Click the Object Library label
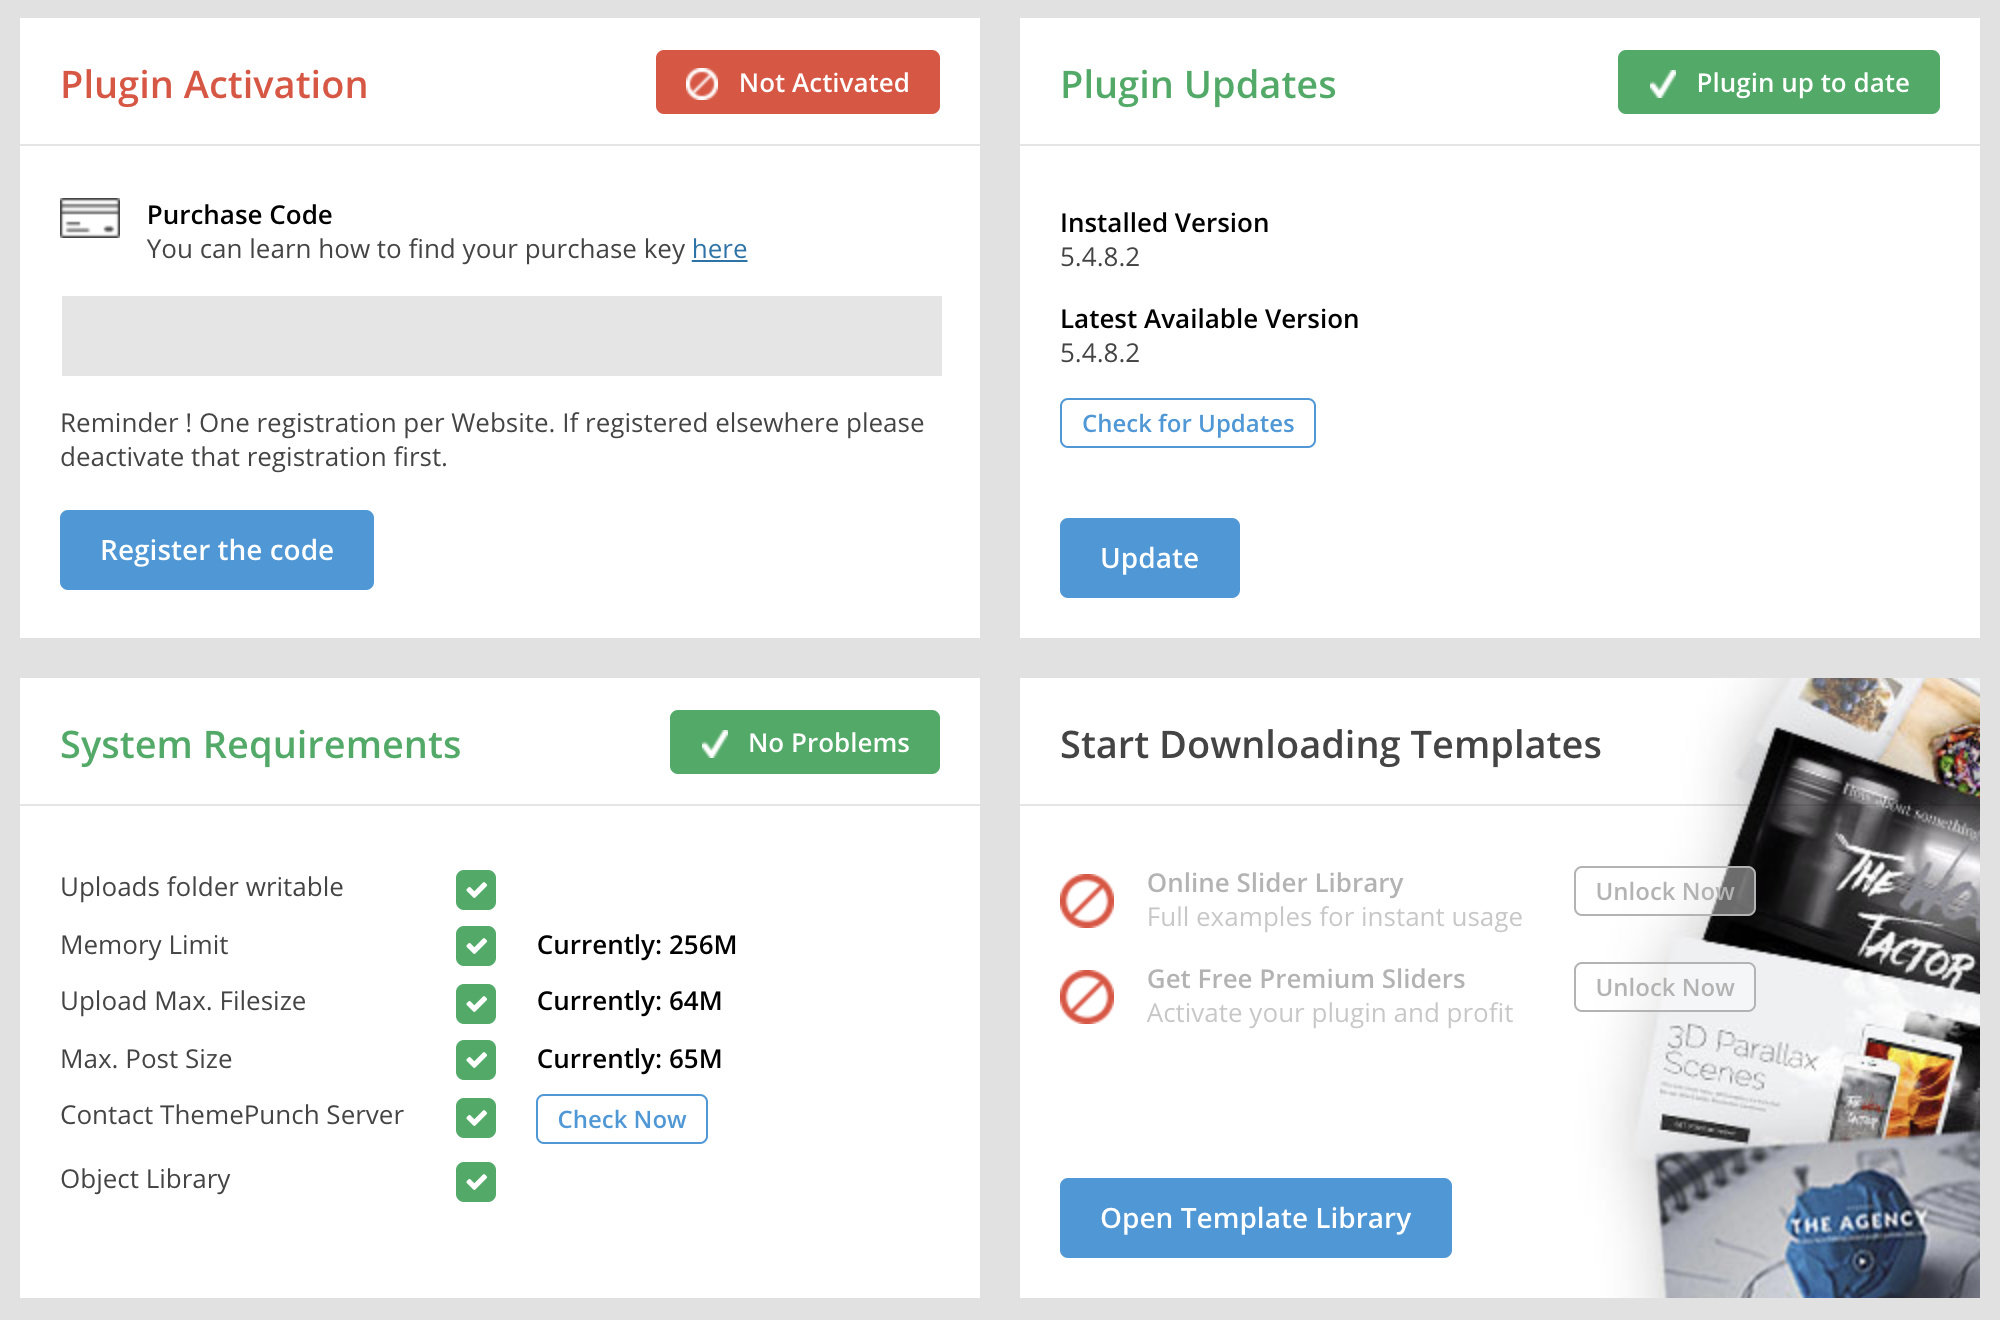Screen dimensions: 2000x1320 click(145, 1179)
